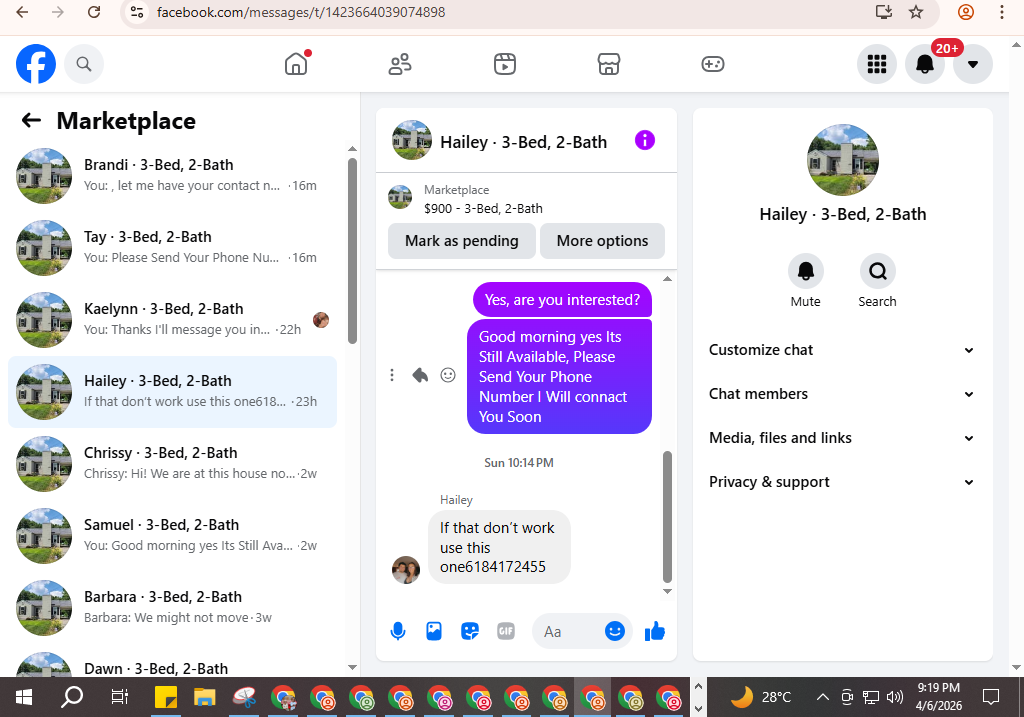Select Hailey 3-Bed, 2-Bath conversation
The width and height of the screenshot is (1024, 717).
172,392
